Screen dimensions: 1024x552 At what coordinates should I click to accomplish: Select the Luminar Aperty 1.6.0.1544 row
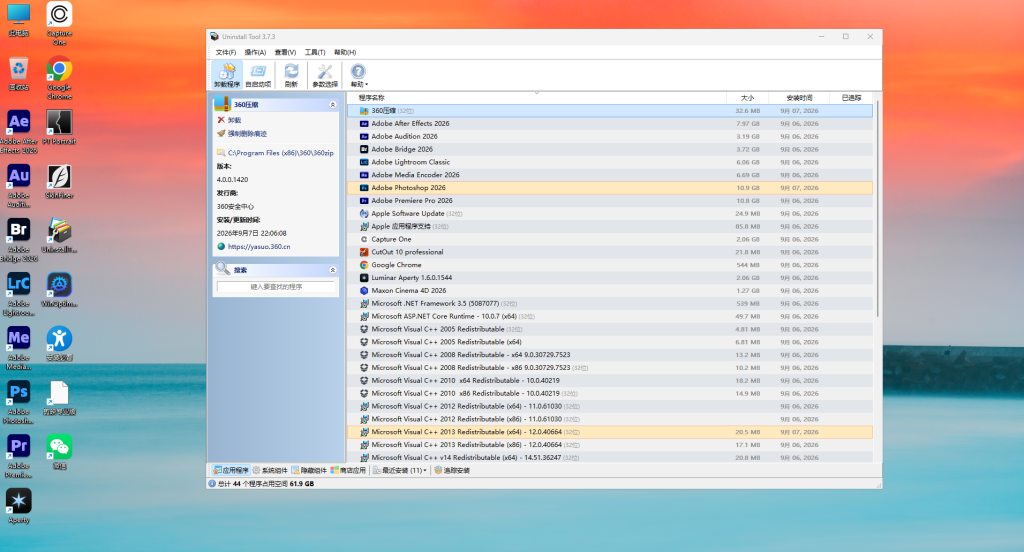pyautogui.click(x=610, y=278)
